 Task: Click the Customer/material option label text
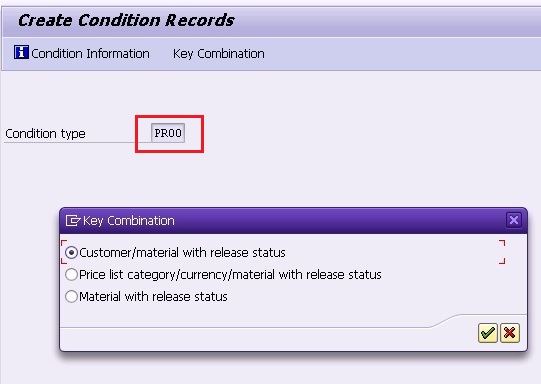click(x=182, y=253)
